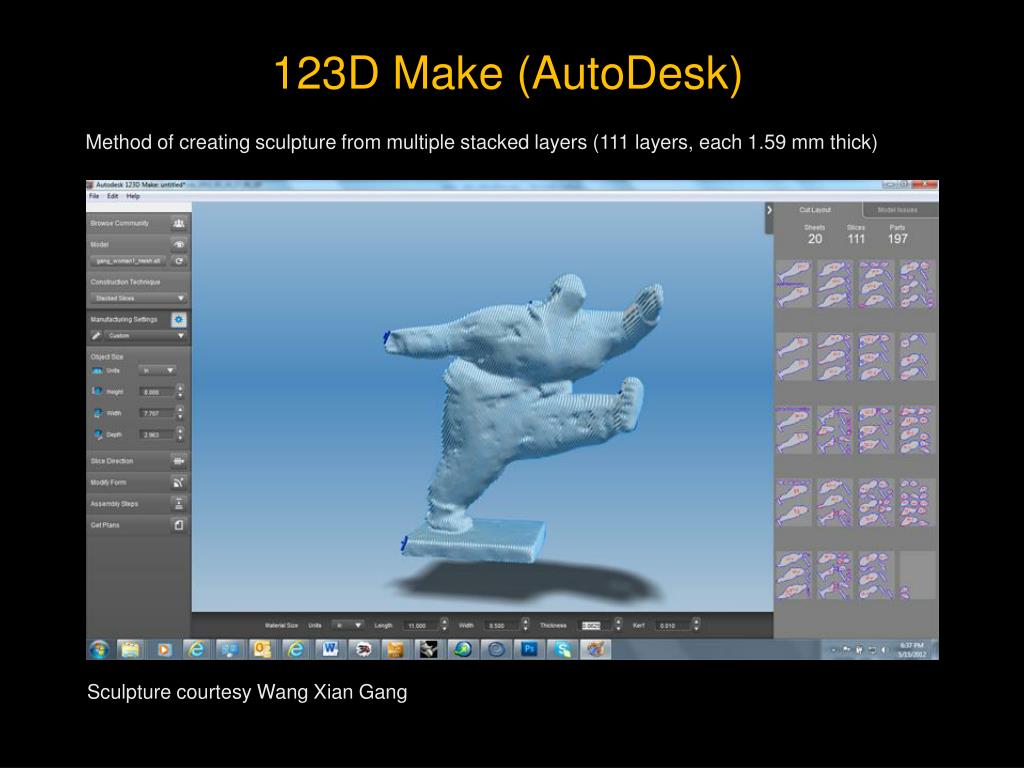1024x768 pixels.
Task: Open the File menu
Action: coord(94,196)
